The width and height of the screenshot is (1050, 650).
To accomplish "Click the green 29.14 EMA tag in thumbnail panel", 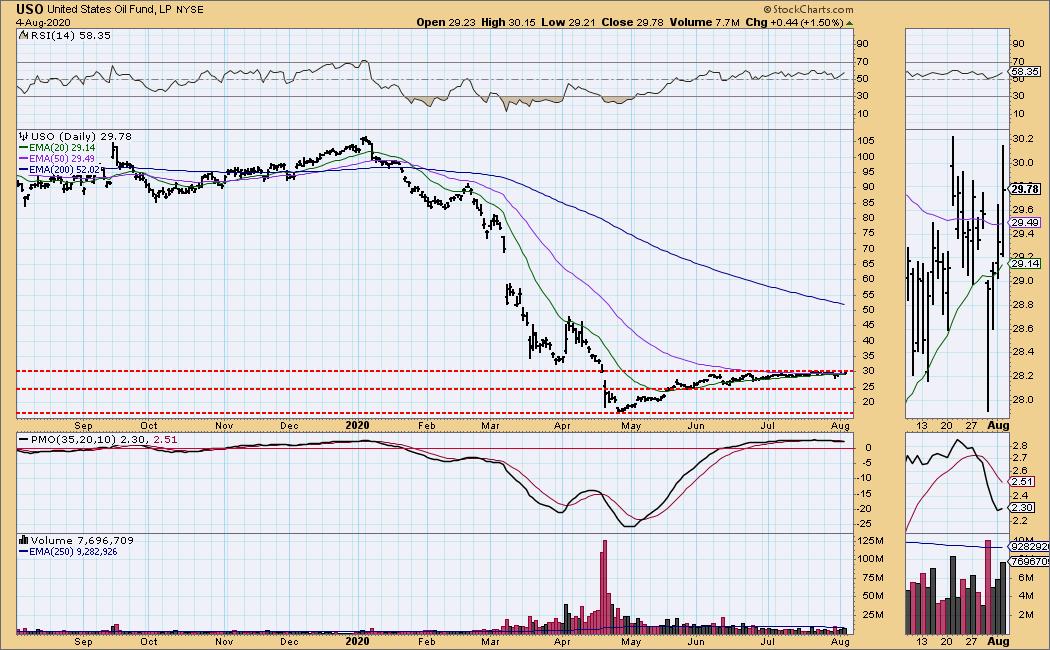I will (x=1025, y=264).
